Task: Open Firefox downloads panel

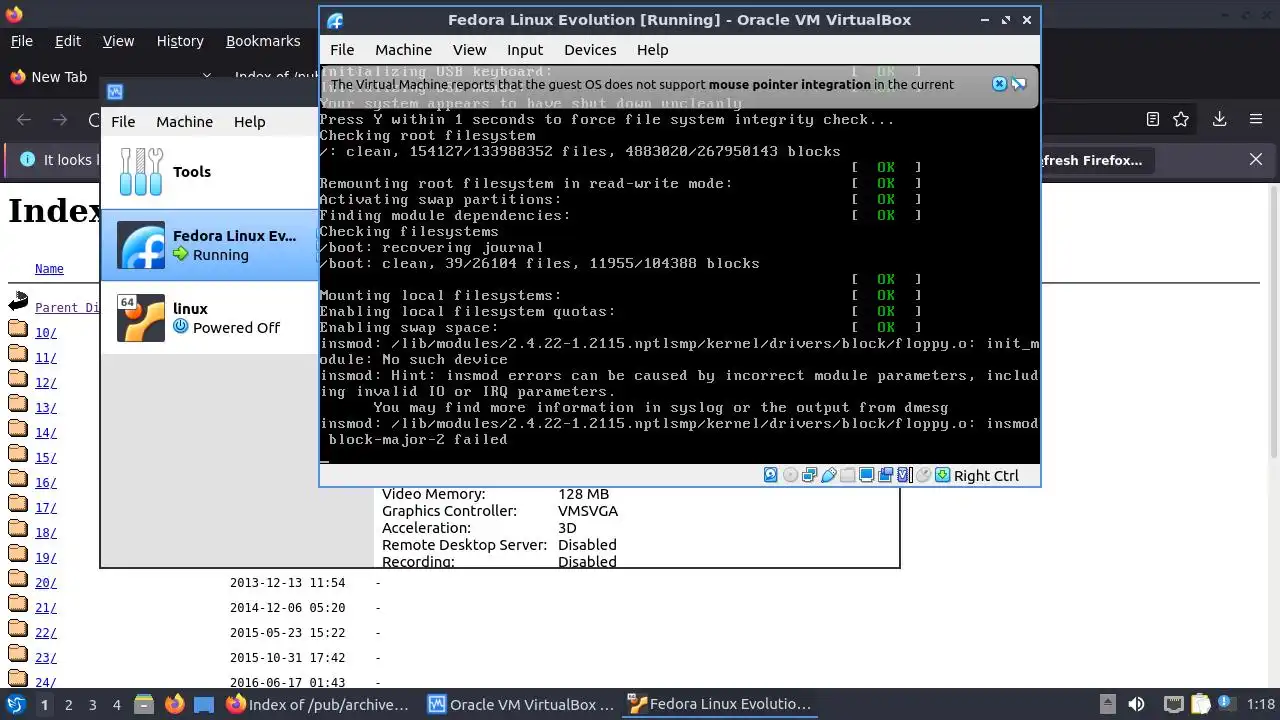Action: (x=1219, y=119)
